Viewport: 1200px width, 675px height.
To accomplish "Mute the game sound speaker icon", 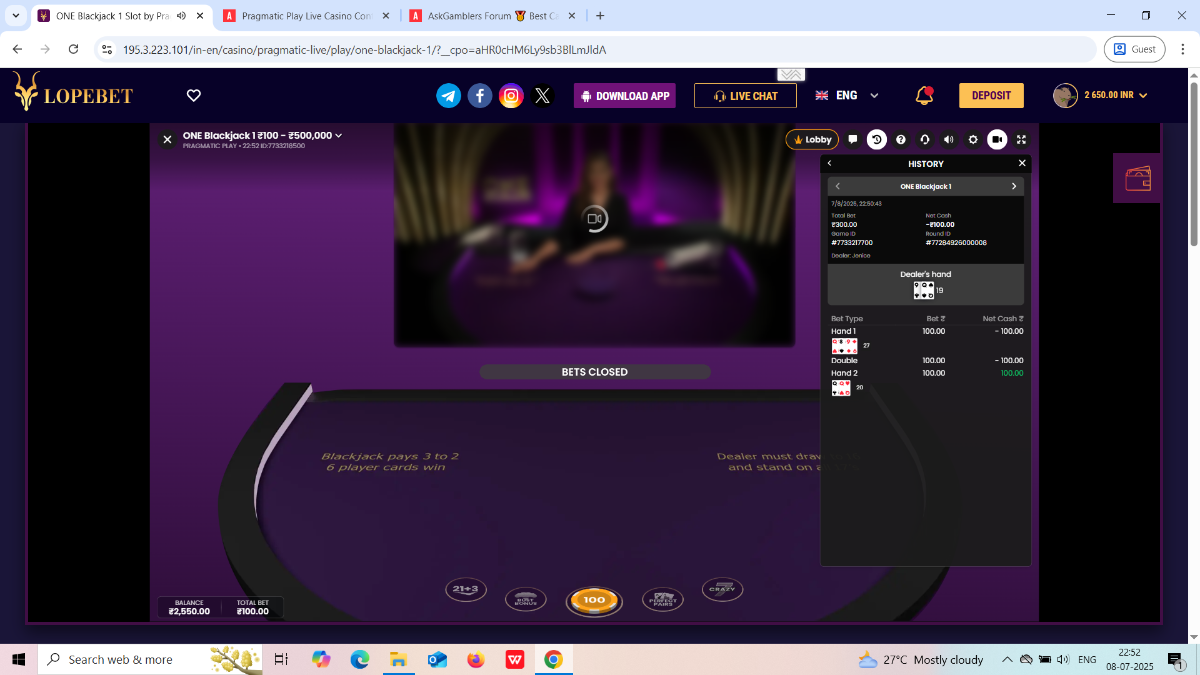I will (949, 140).
